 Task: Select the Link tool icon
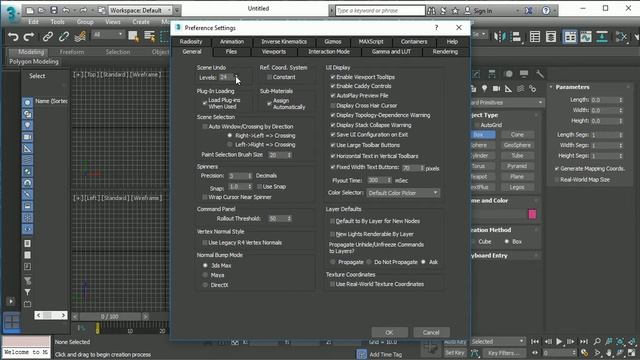(x=48, y=37)
